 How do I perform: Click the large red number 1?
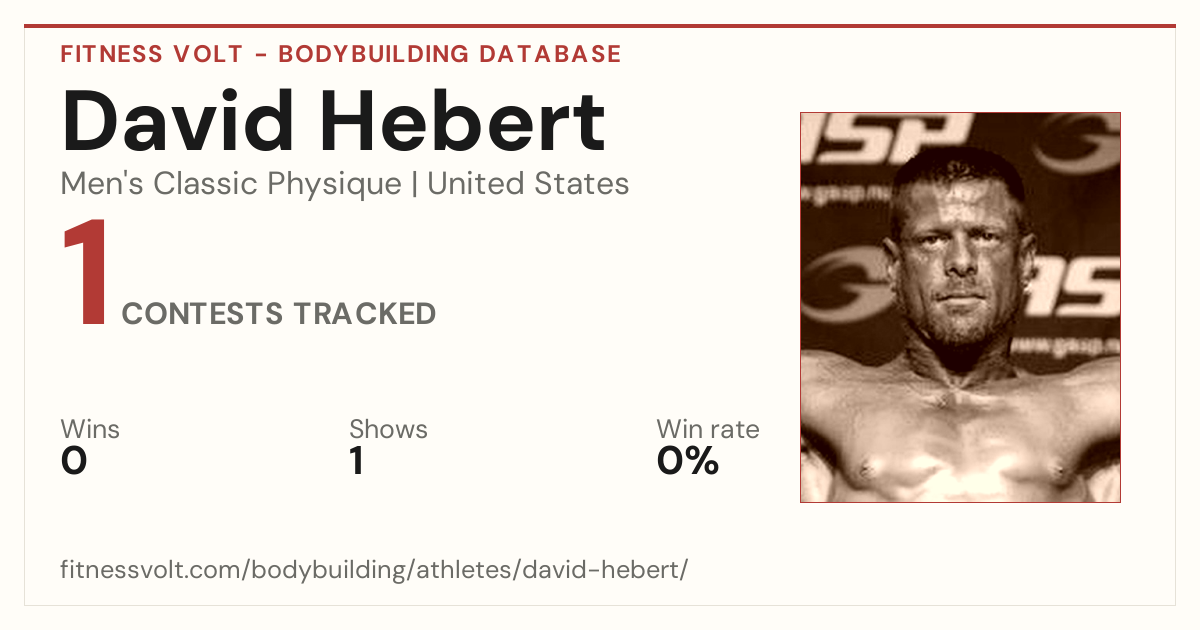click(86, 274)
